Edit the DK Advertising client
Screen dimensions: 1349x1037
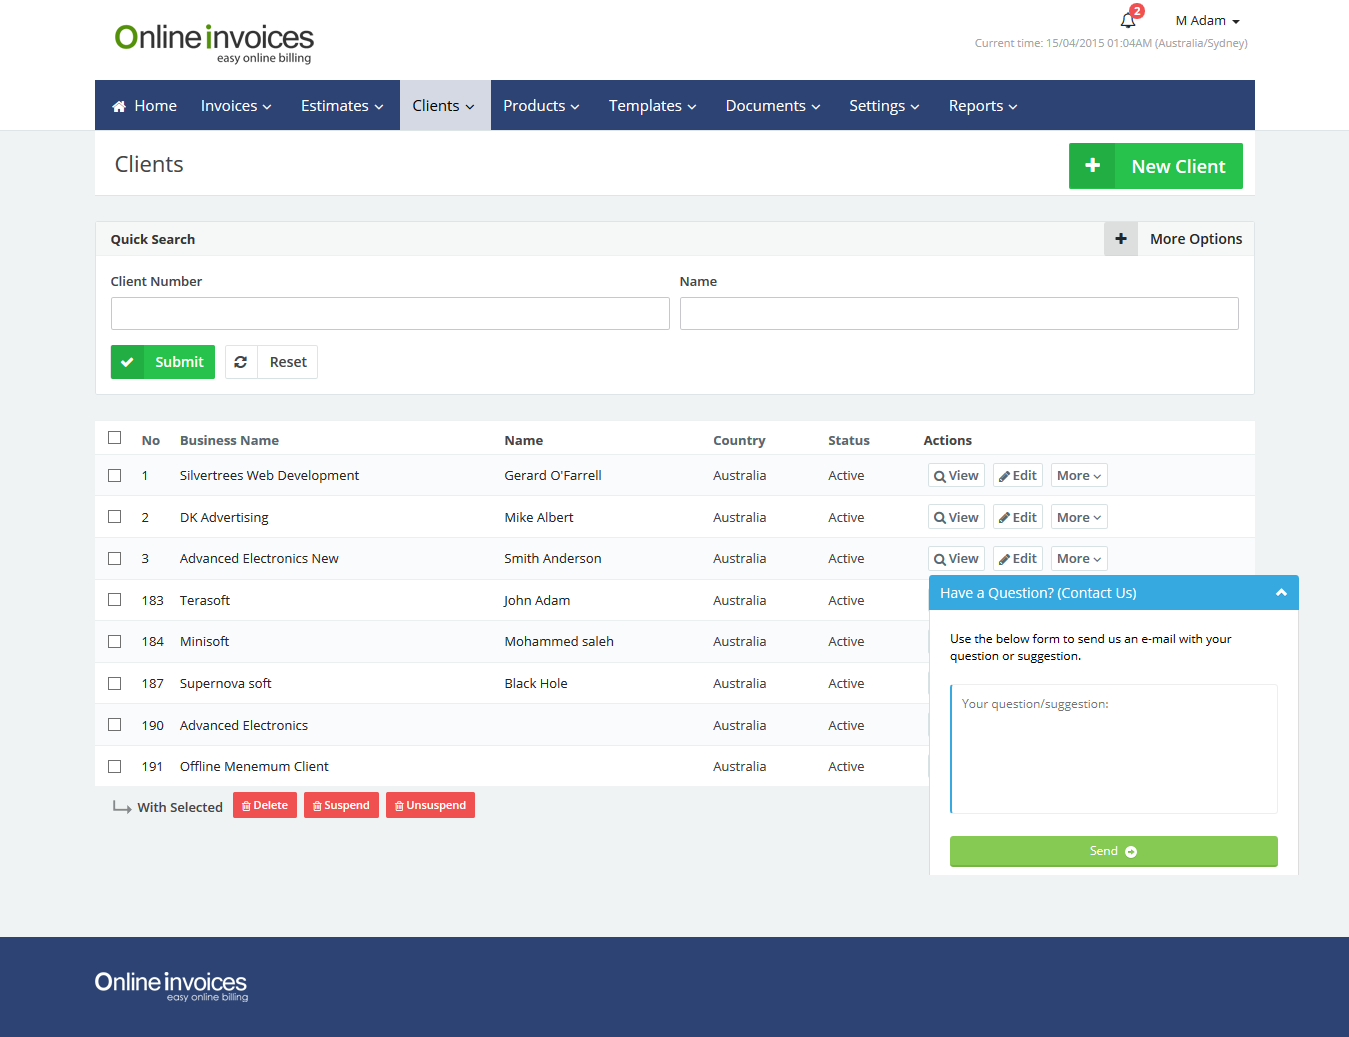(1017, 517)
